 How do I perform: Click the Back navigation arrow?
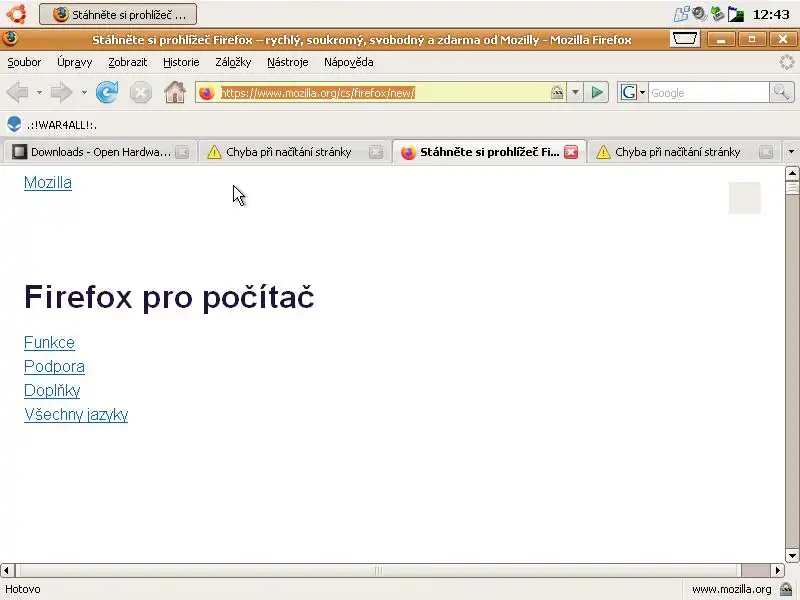coord(18,93)
